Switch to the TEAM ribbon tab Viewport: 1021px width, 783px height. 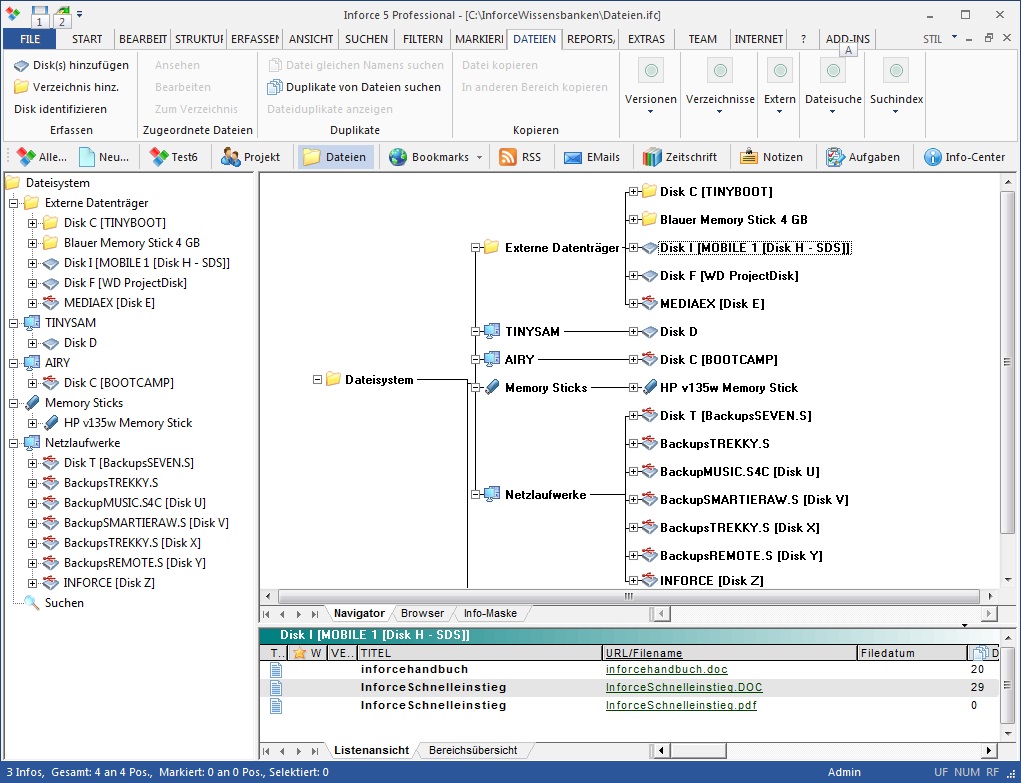point(702,39)
